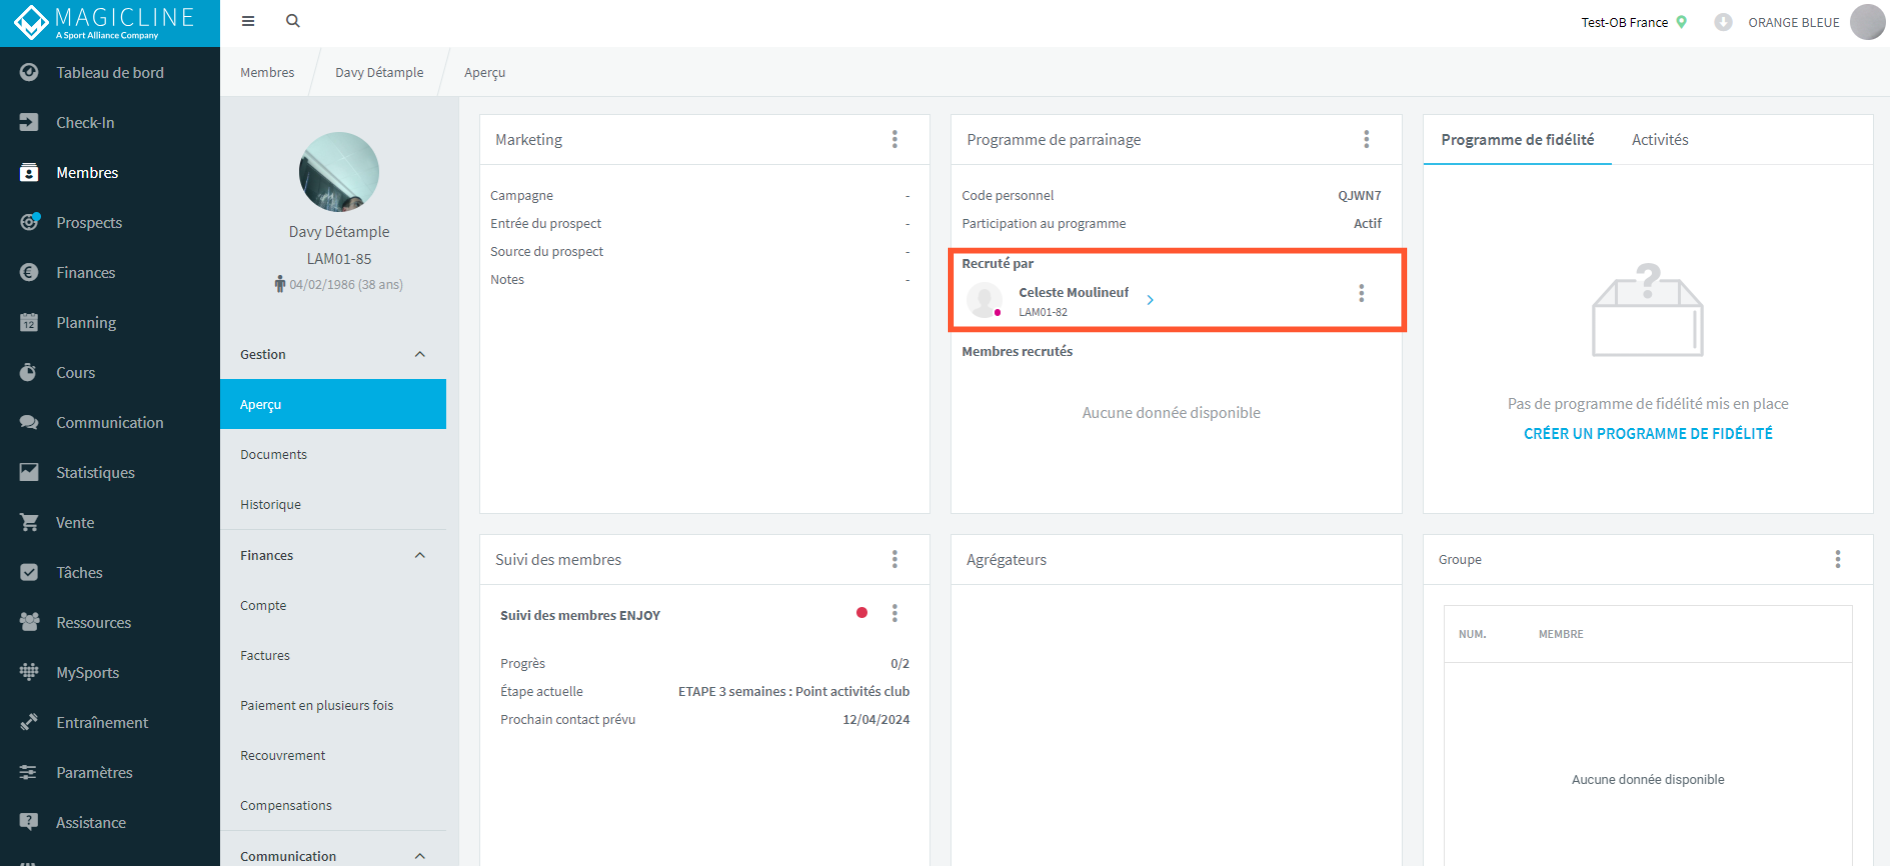Image resolution: width=1890 pixels, height=866 pixels.
Task: Click the Prochain contact date 12/04/2024
Action: pyautogui.click(x=876, y=719)
